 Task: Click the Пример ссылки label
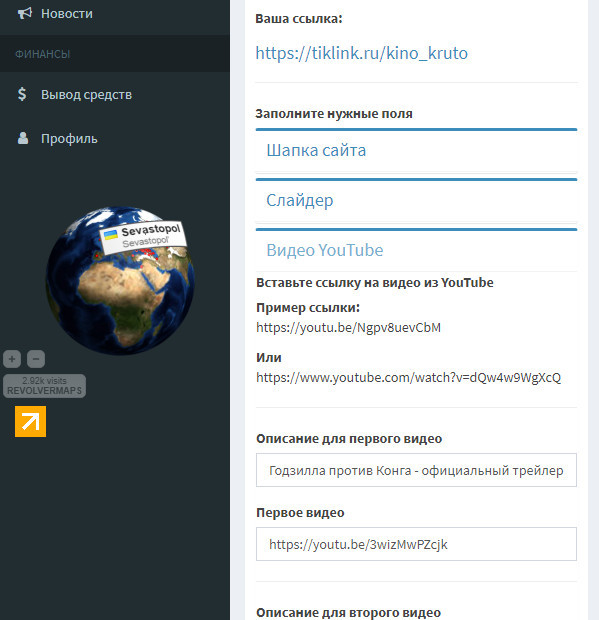pos(308,308)
